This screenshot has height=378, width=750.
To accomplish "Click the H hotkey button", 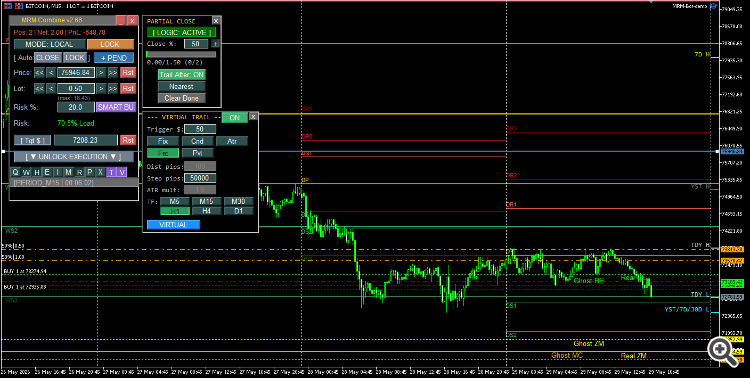I will coord(36,172).
